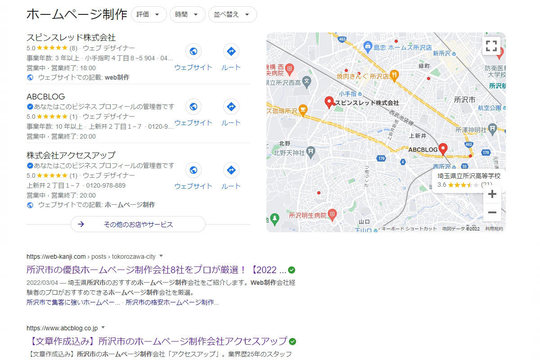This screenshot has height=360, width=540.
Task: Click website globe icon for ABCBLOG
Action: (194, 107)
